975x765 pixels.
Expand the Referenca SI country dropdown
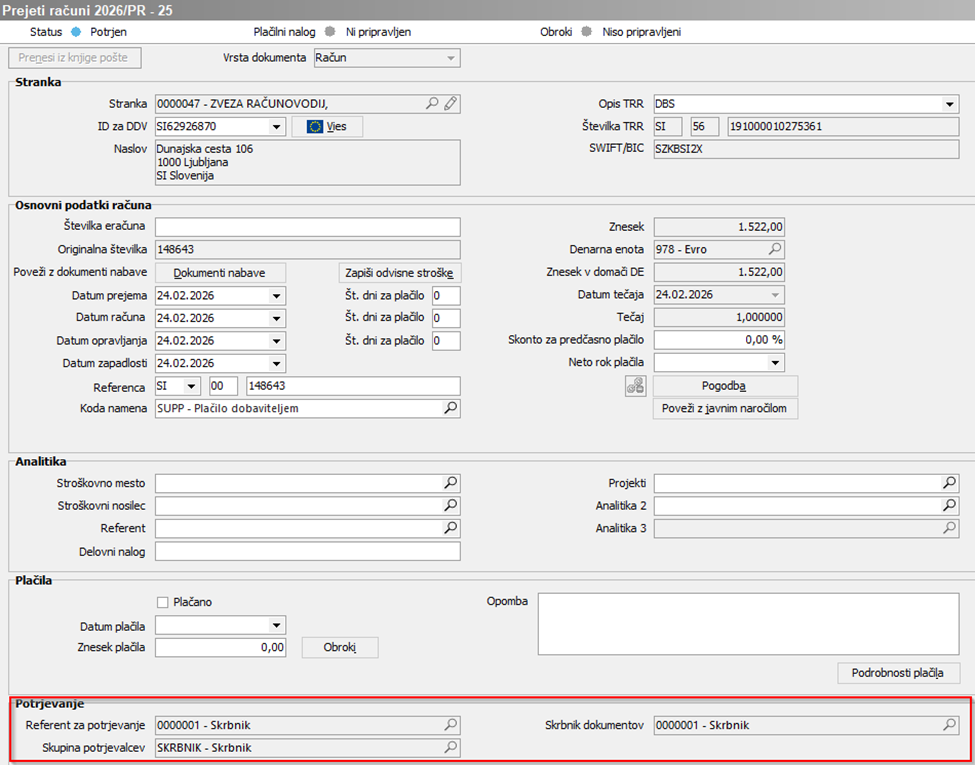(192, 386)
